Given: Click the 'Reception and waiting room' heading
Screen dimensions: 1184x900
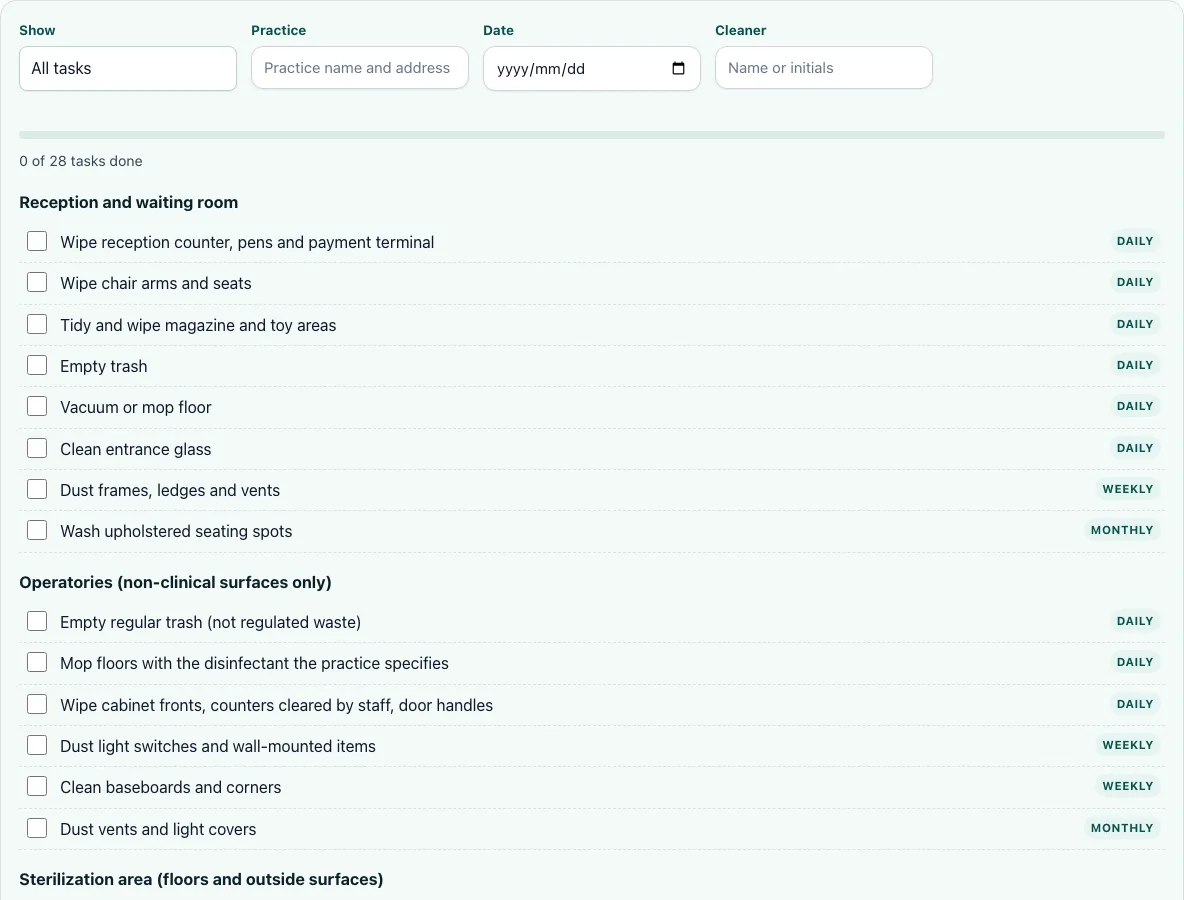Looking at the screenshot, I should (x=128, y=202).
